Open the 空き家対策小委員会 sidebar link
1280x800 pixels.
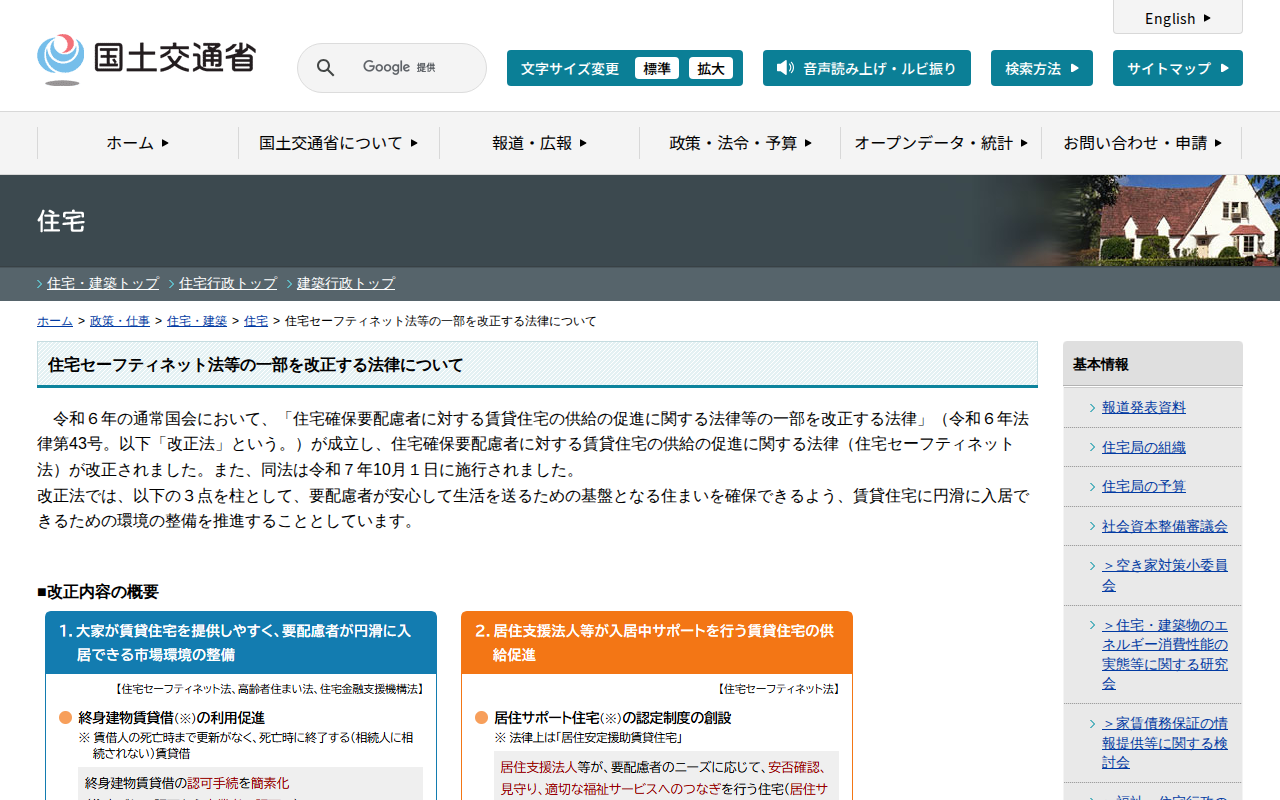(x=1165, y=575)
